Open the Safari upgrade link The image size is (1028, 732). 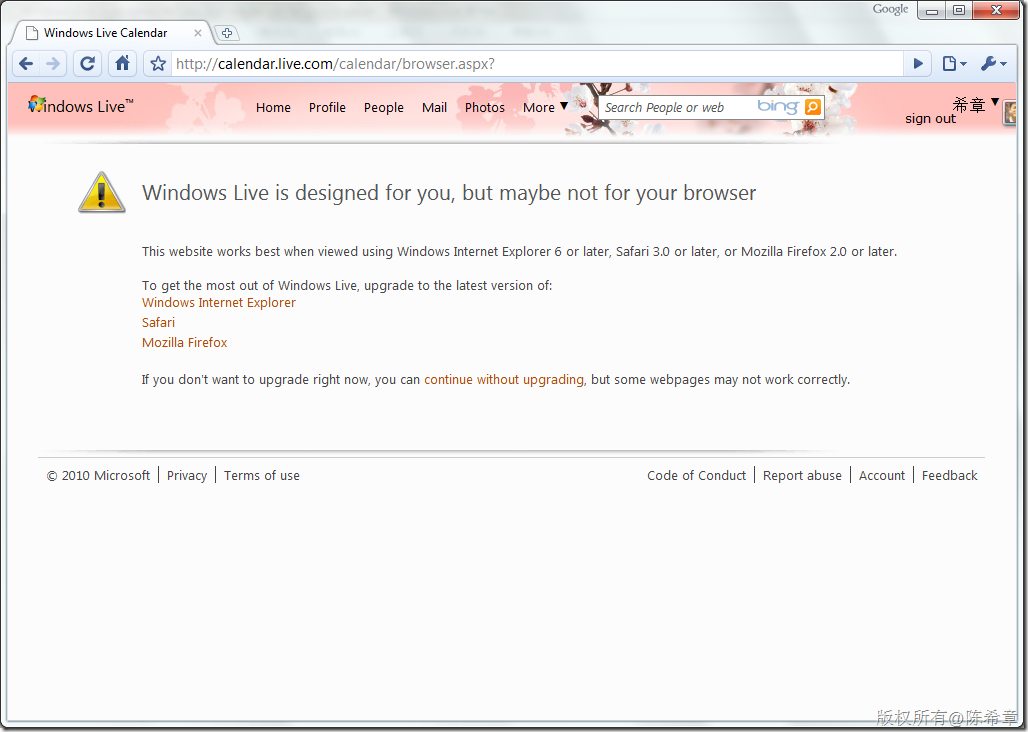158,322
